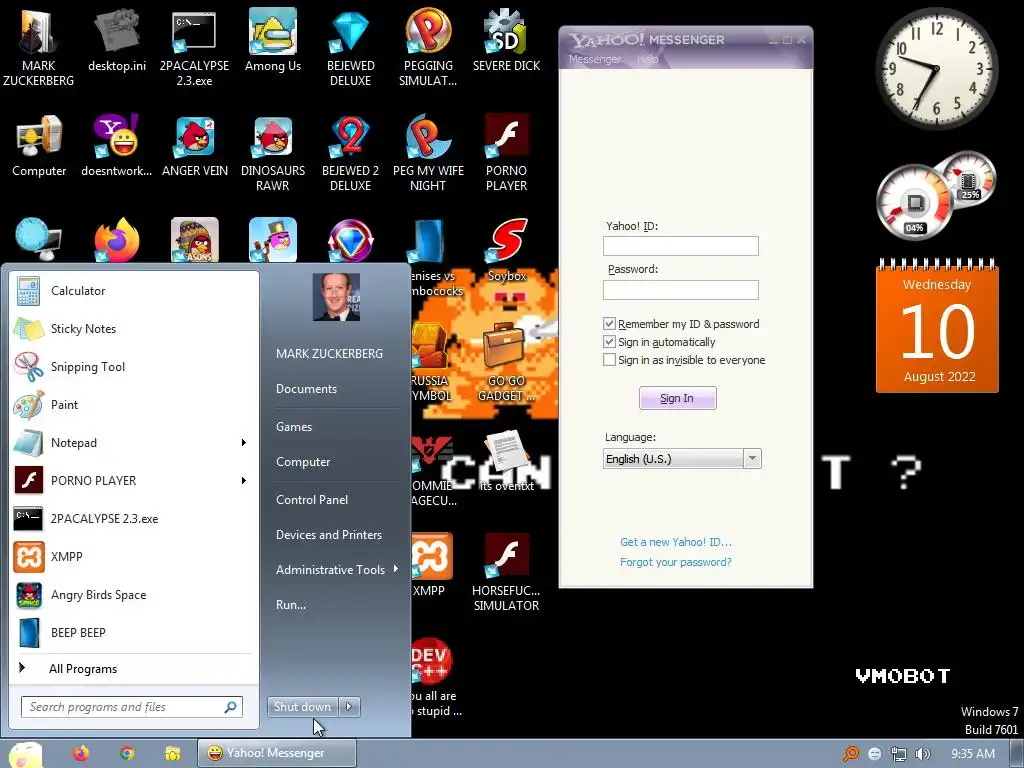
Task: Expand the PORNO PLAYER submenu arrow
Action: pyautogui.click(x=244, y=481)
